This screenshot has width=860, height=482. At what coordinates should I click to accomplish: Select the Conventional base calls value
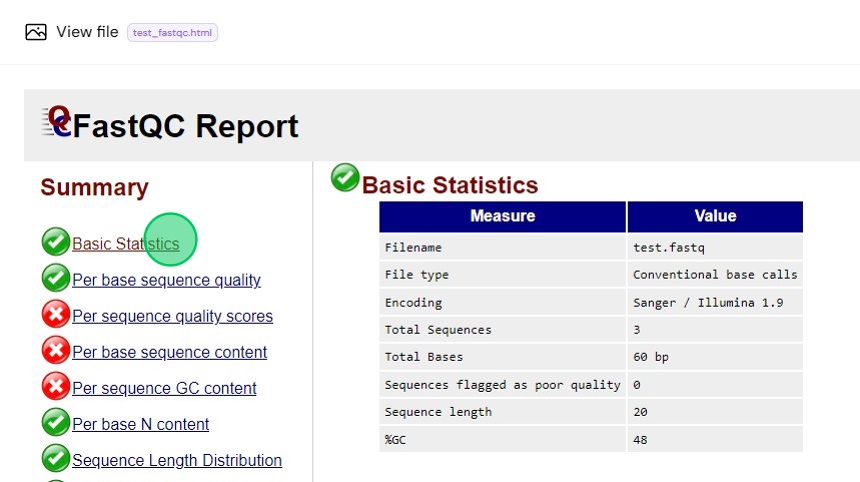(x=715, y=275)
